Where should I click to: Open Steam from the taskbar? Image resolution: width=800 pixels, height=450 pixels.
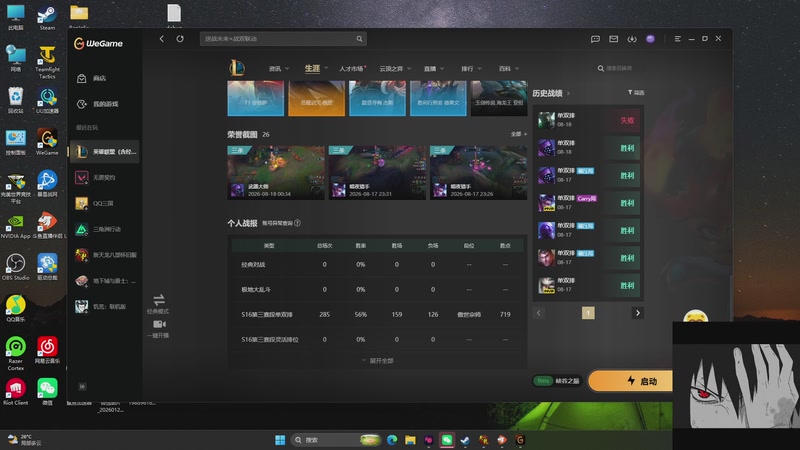[465, 440]
